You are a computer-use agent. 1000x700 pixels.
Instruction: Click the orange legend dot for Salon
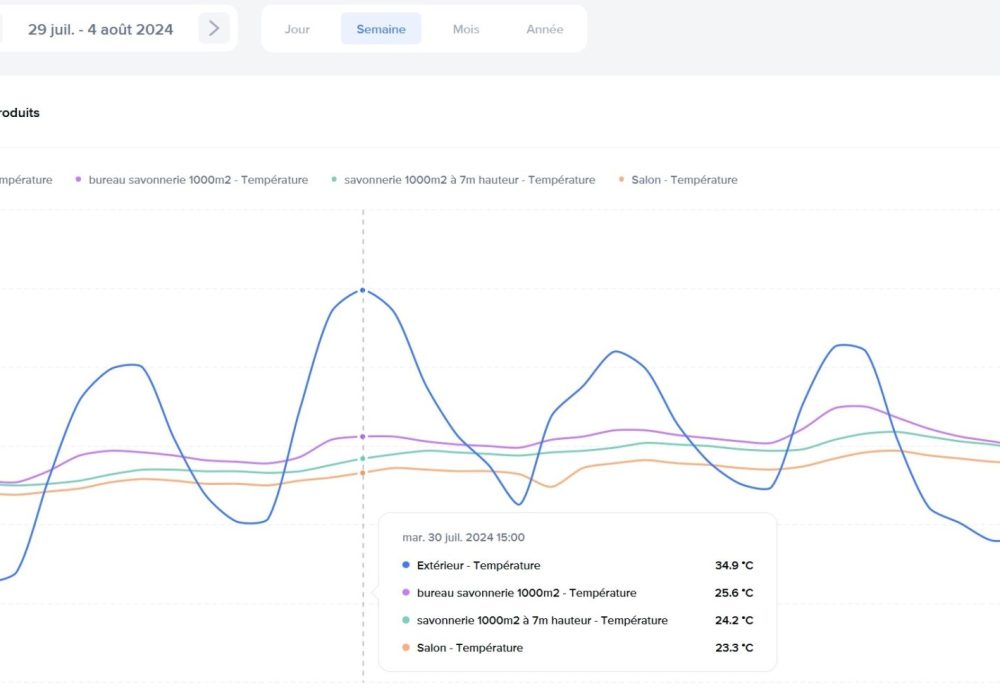tap(621, 180)
